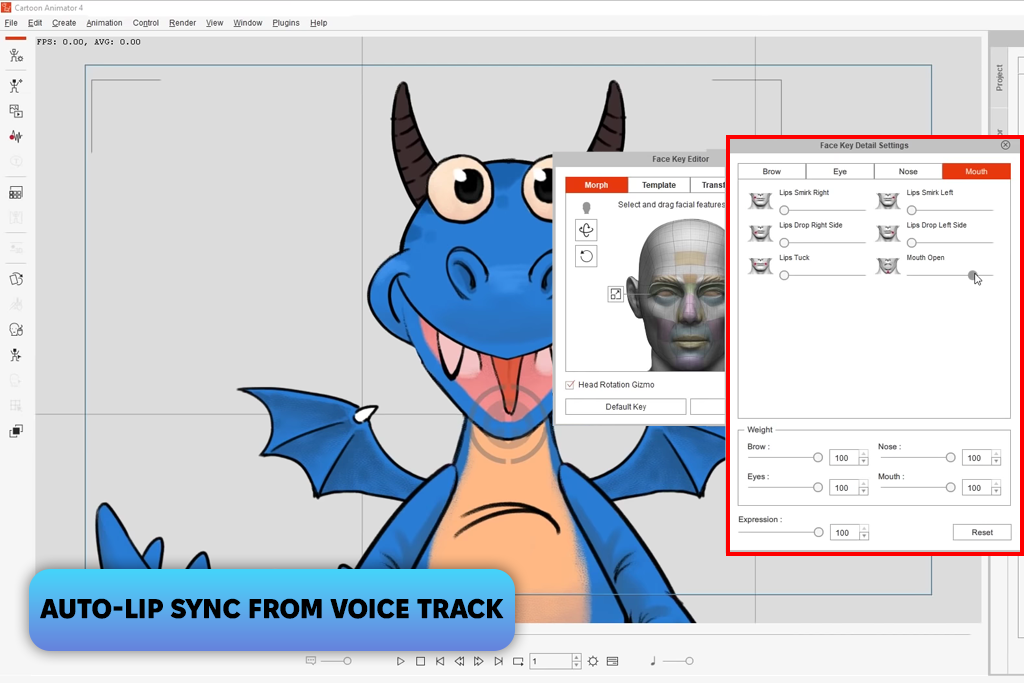Open project settings gear icon
The height and width of the screenshot is (683, 1024).
593,661
